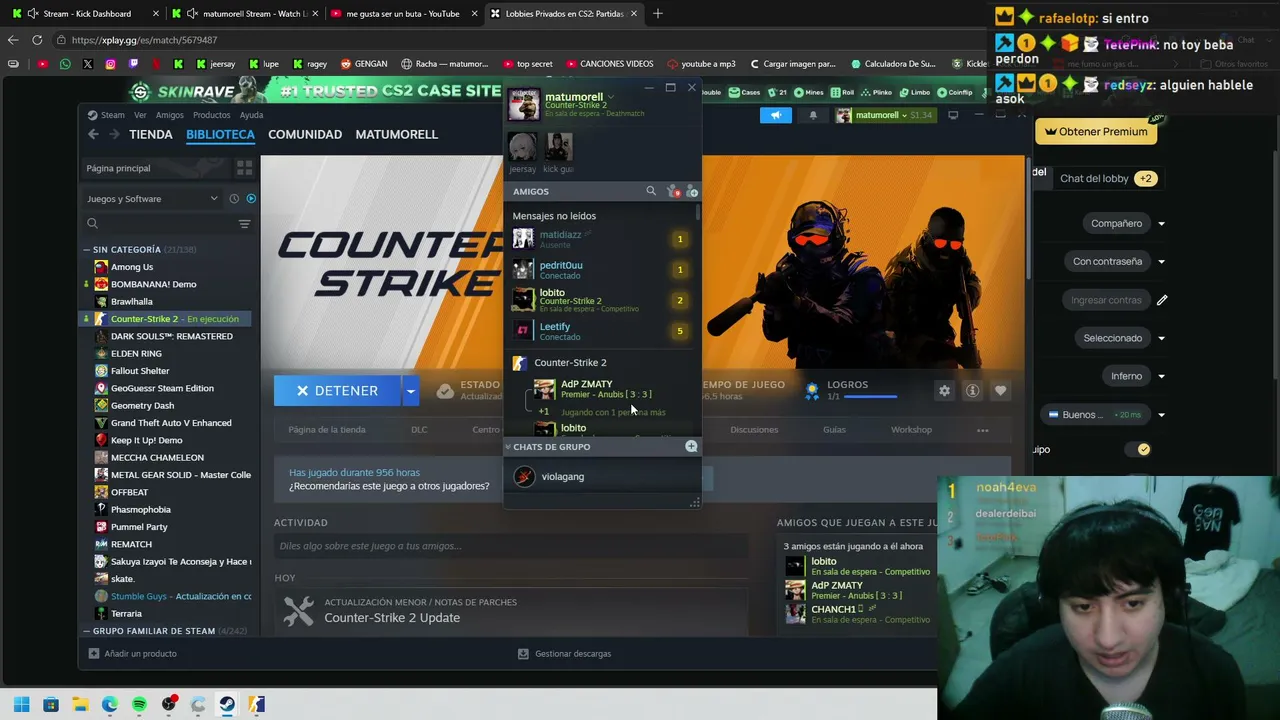Stop Counter-Strike 2 with Detener button
The height and width of the screenshot is (720, 1280).
(338, 391)
